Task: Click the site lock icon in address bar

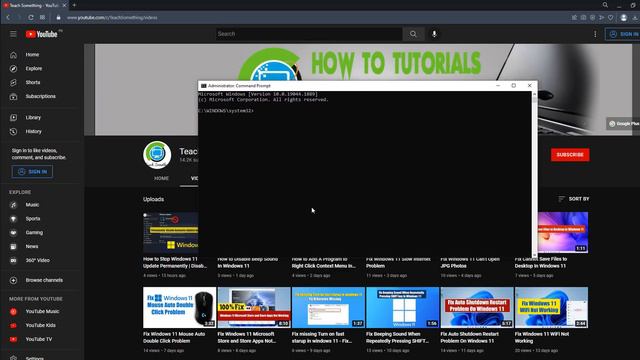Action: pyautogui.click(x=58, y=18)
